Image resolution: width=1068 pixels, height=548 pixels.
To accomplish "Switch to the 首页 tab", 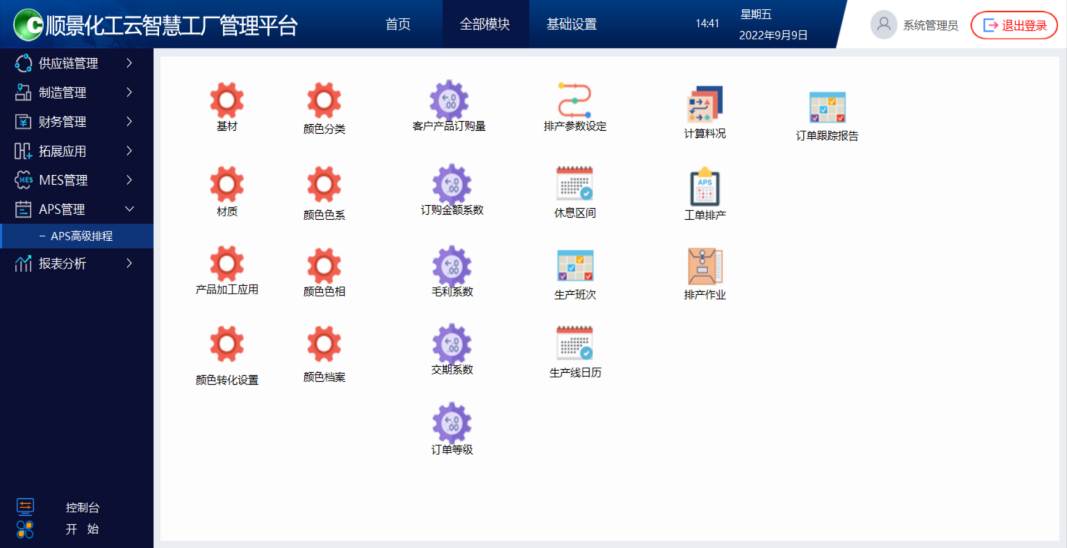I will point(398,24).
